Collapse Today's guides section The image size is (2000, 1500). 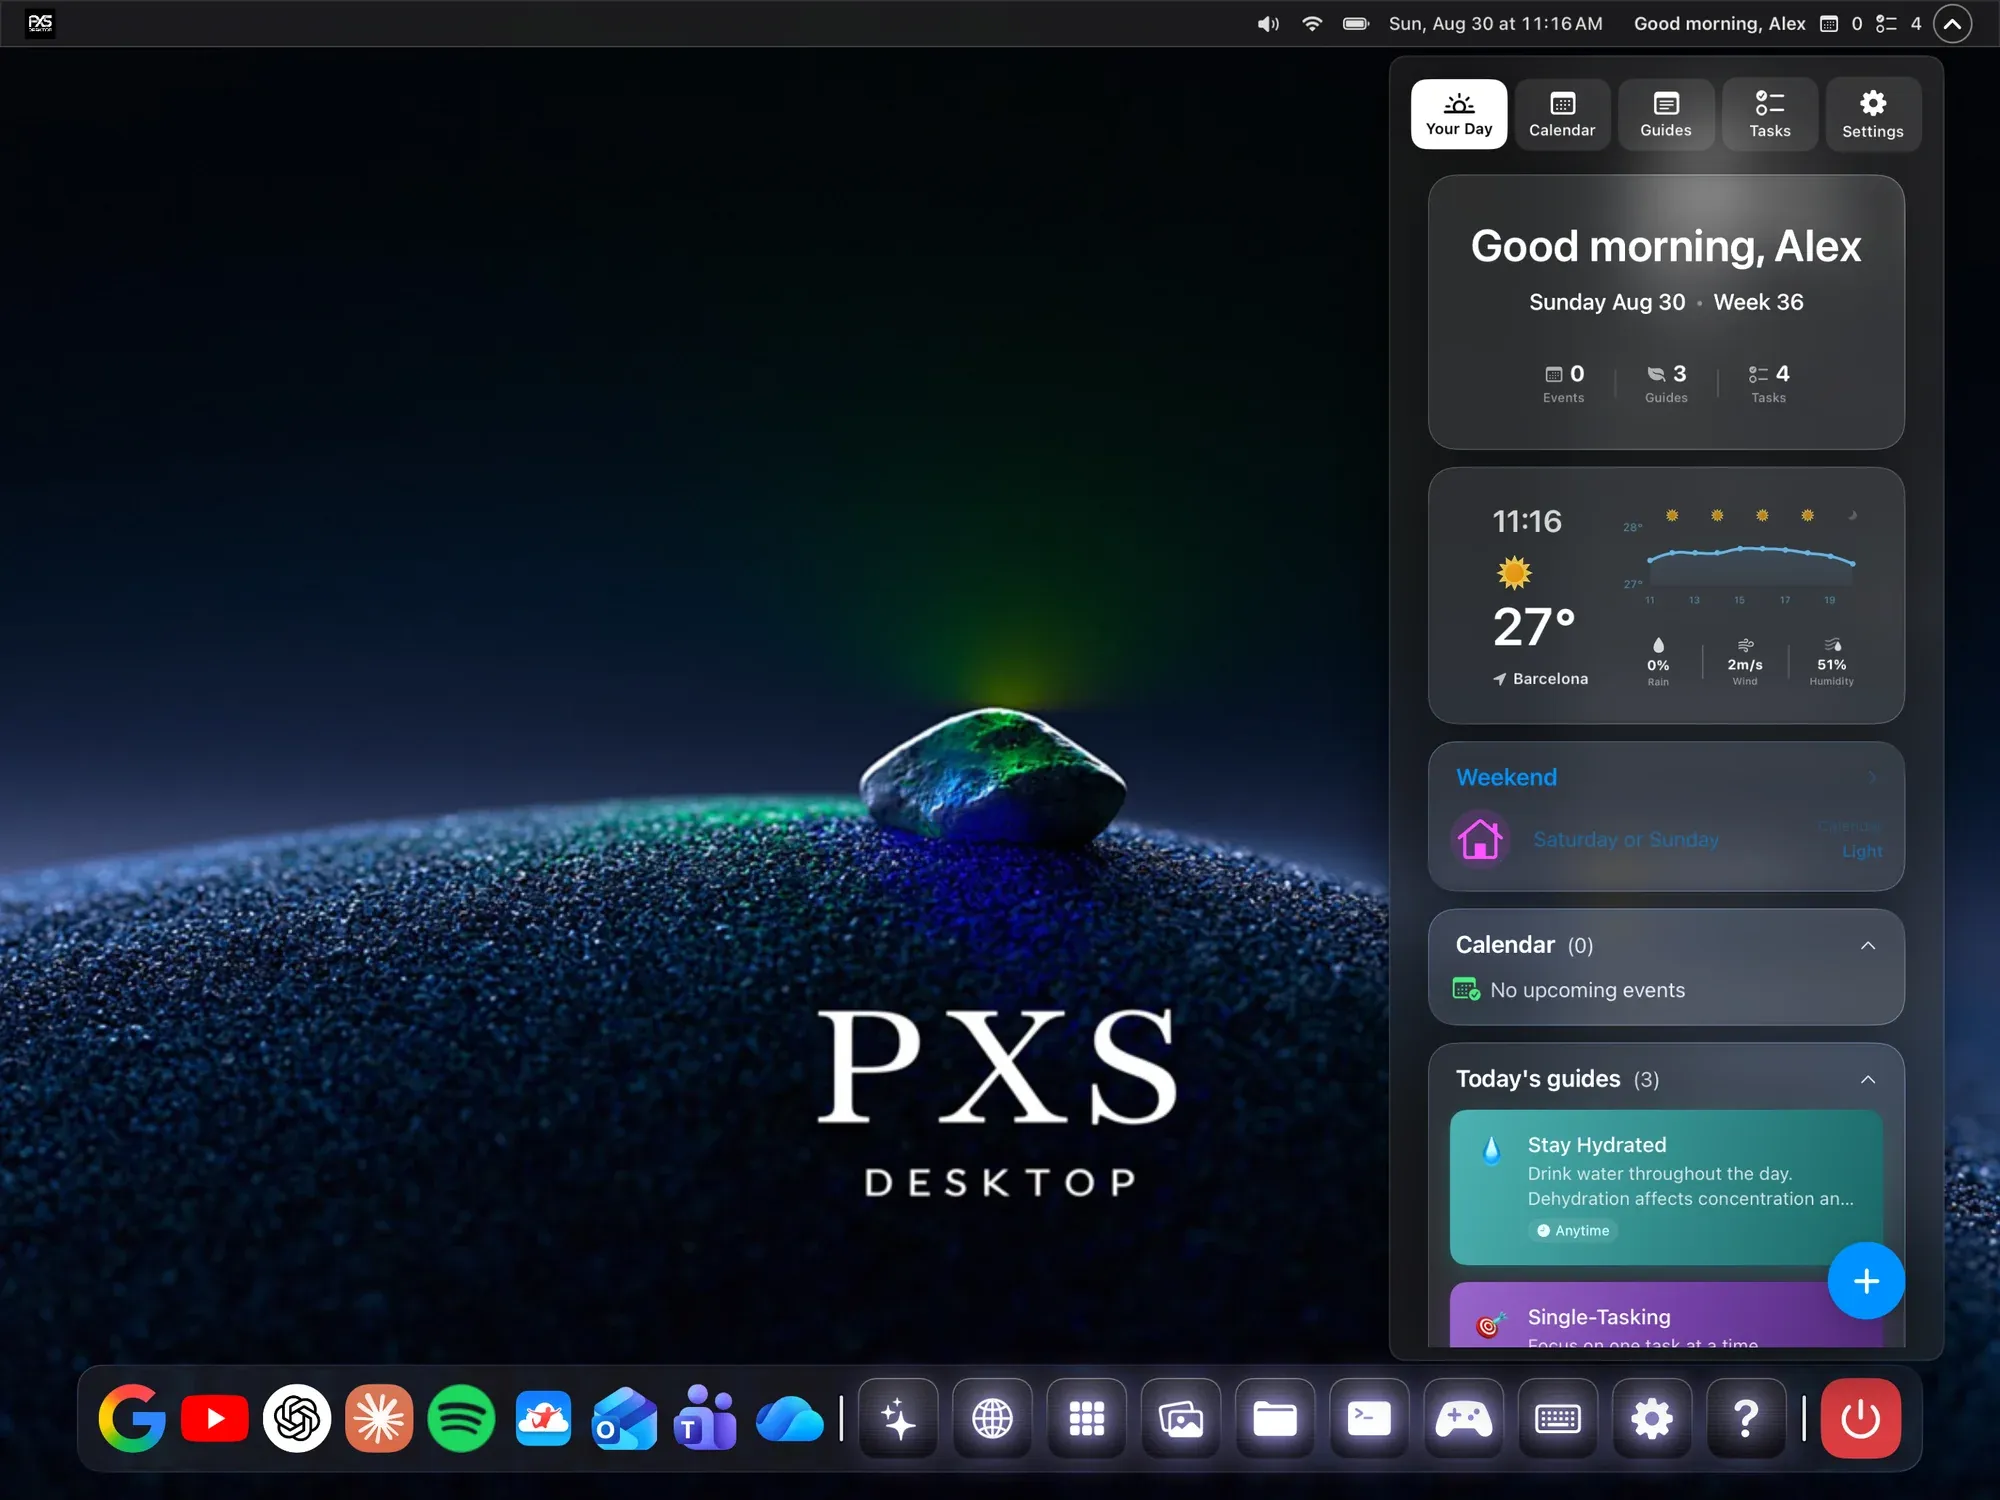click(1867, 1079)
